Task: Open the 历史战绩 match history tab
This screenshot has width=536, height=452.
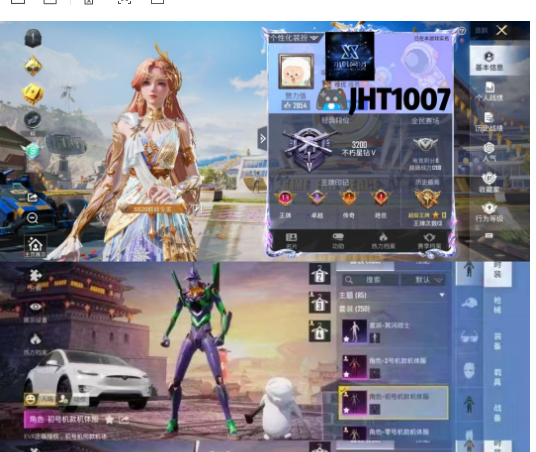Action: 489,122
